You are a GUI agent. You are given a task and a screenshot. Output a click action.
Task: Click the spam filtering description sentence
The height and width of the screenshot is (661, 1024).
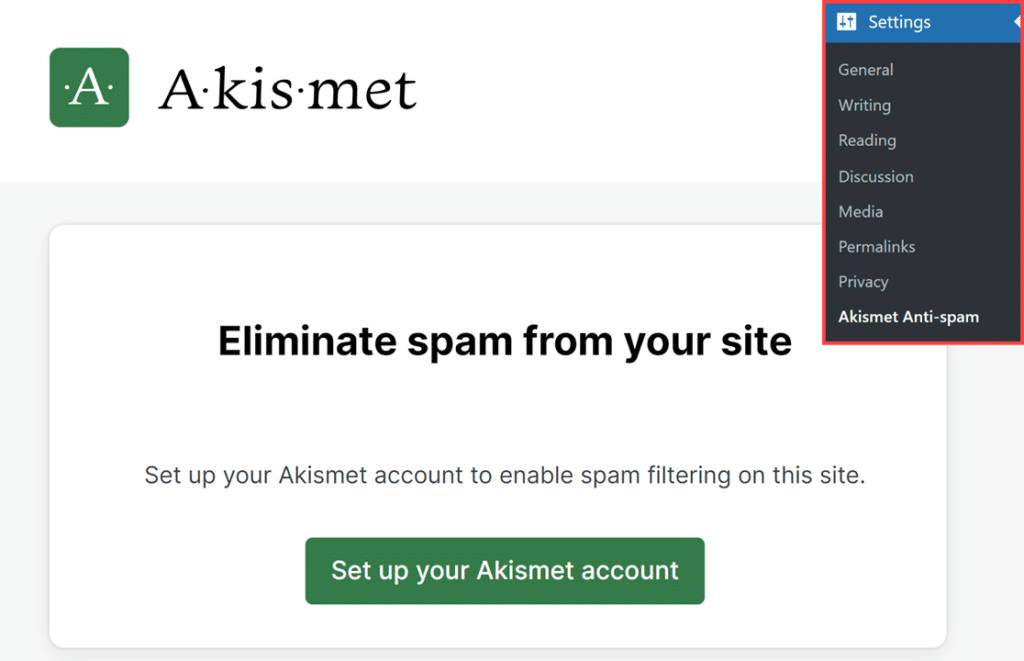503,475
